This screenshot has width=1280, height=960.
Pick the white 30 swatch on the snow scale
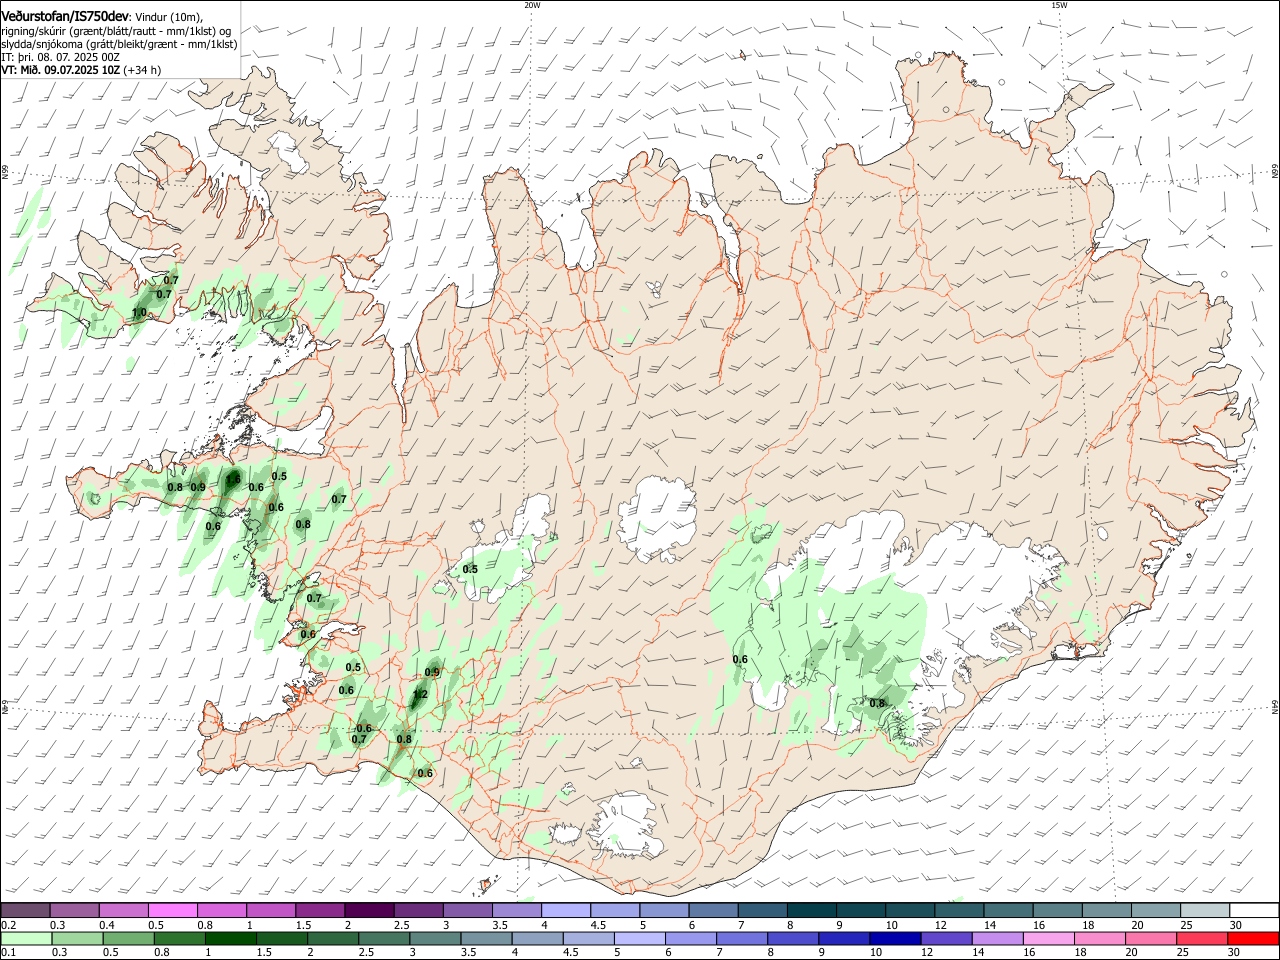[x=1254, y=910]
